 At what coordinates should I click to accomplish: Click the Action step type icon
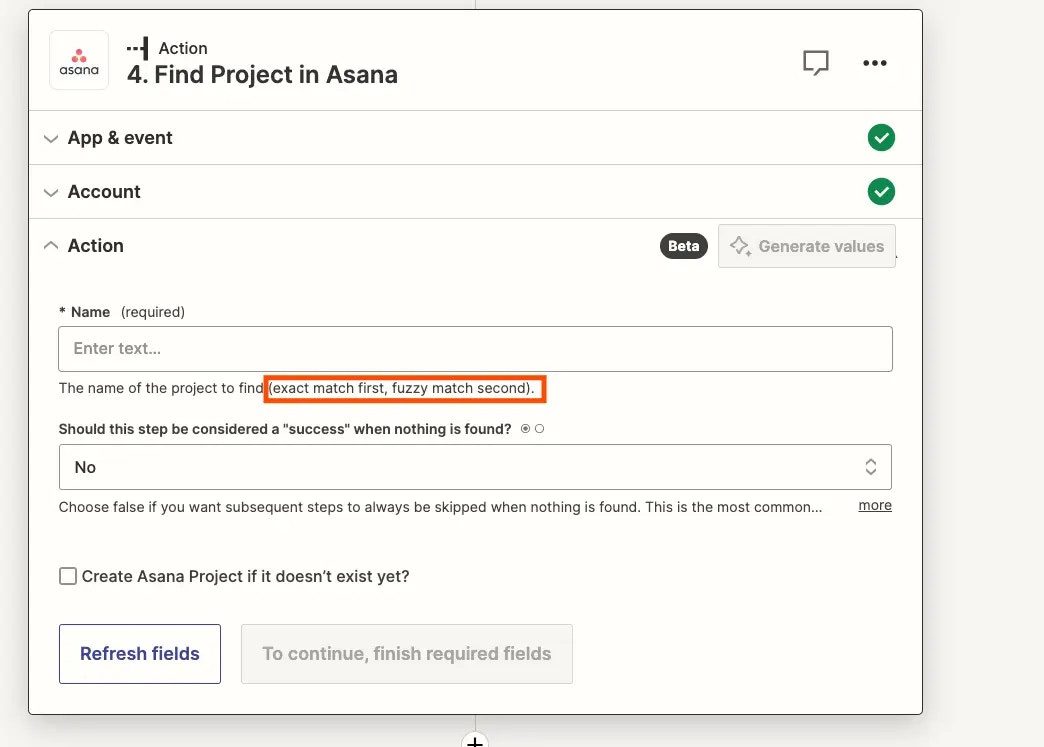click(x=138, y=49)
